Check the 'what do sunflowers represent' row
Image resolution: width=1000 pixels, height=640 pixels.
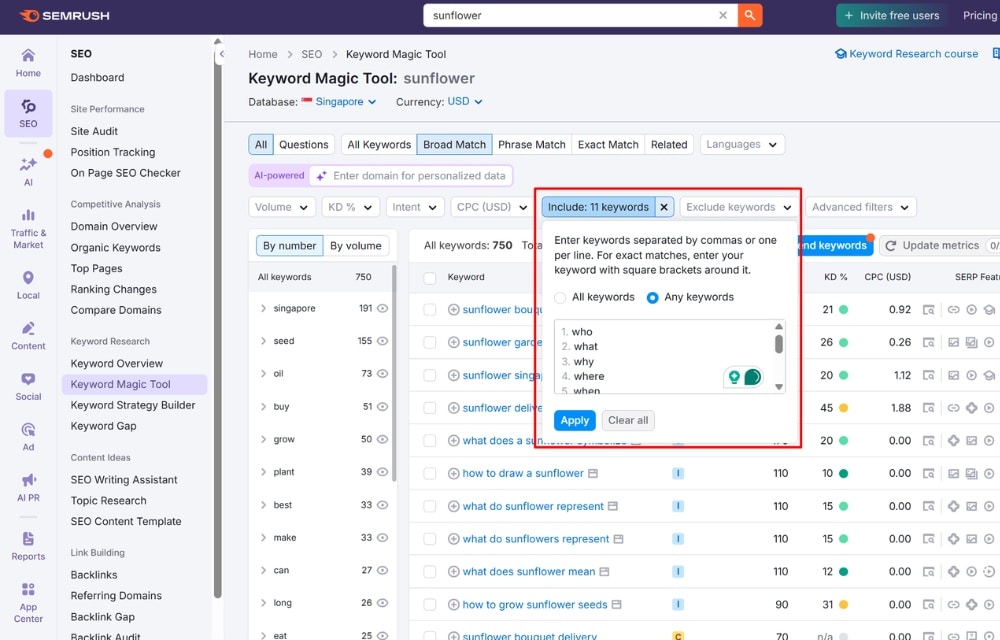coord(430,539)
